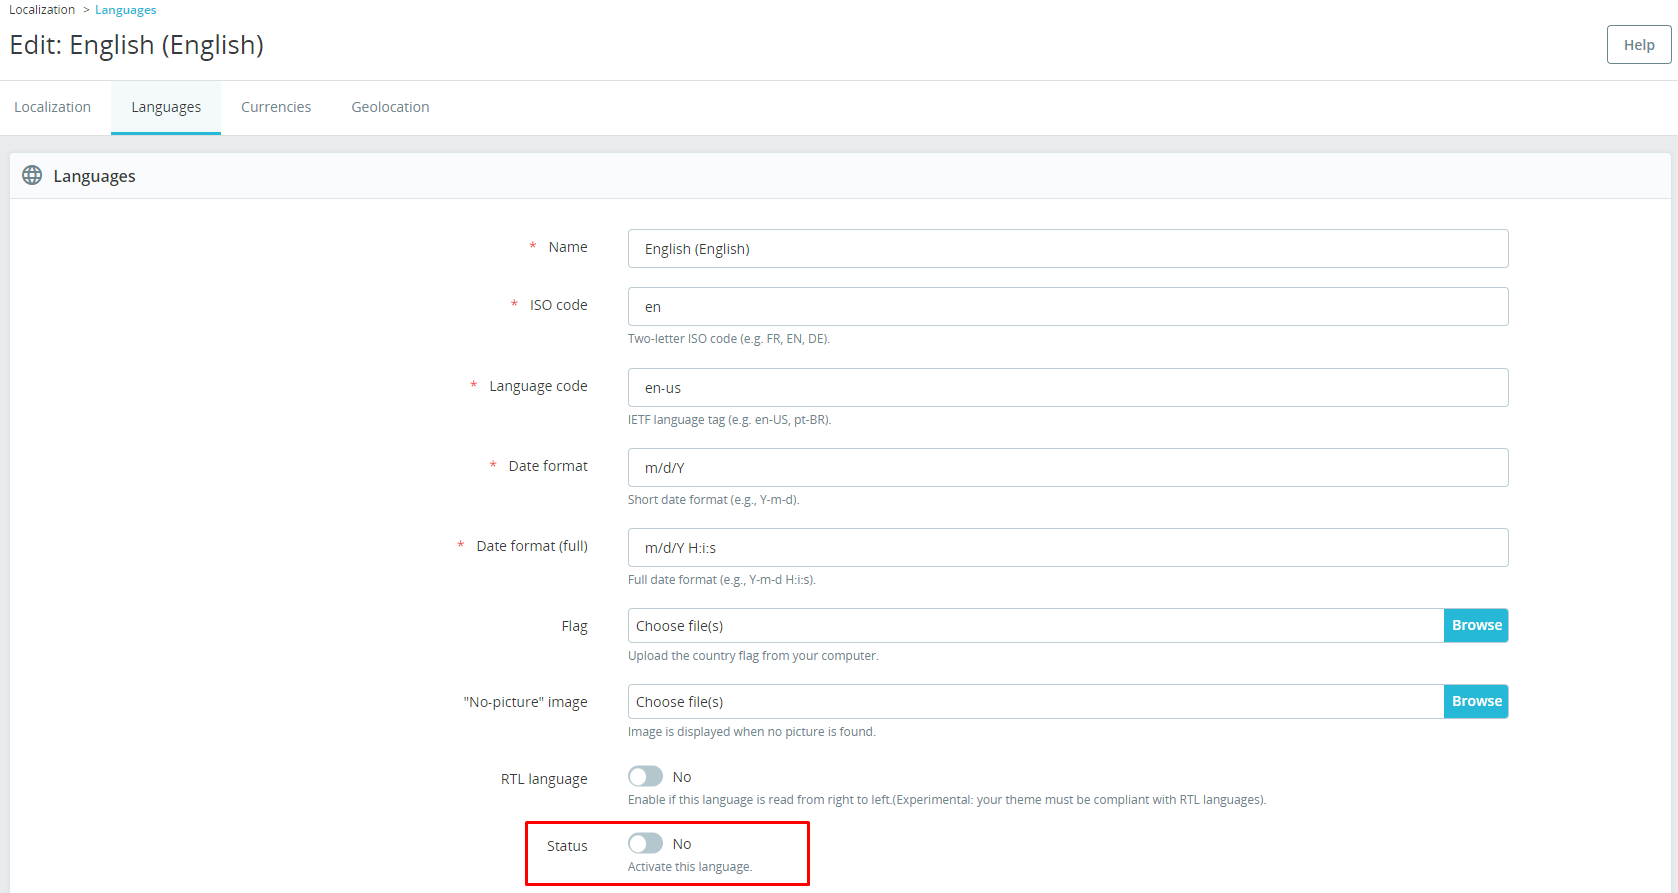
Task: Edit the Date format (full) field
Action: [x=1067, y=548]
